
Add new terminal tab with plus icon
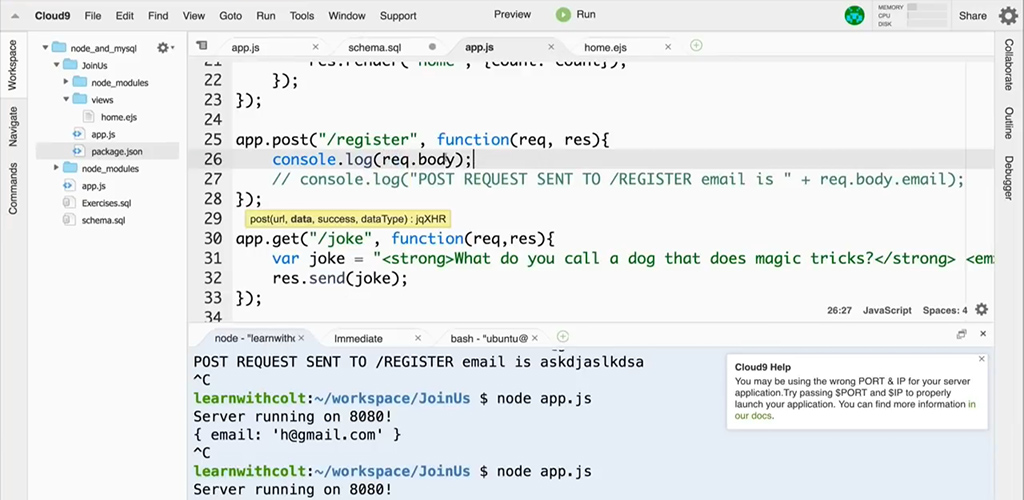coord(563,337)
